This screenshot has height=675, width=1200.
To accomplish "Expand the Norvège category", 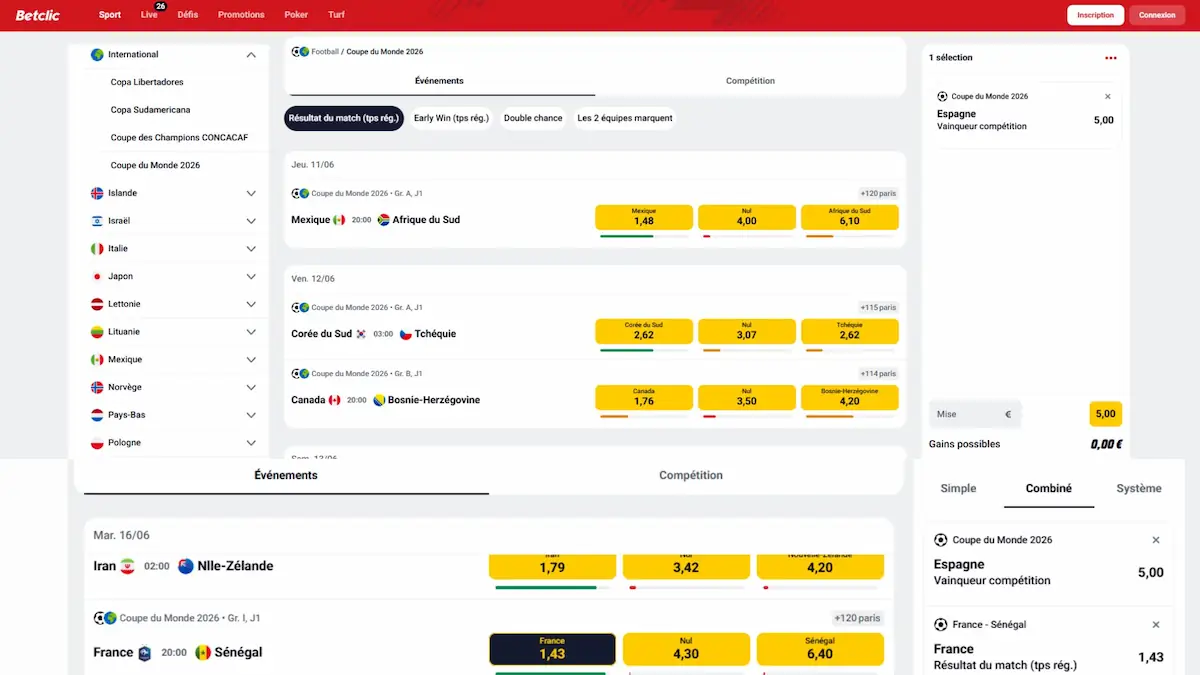I will click(250, 387).
